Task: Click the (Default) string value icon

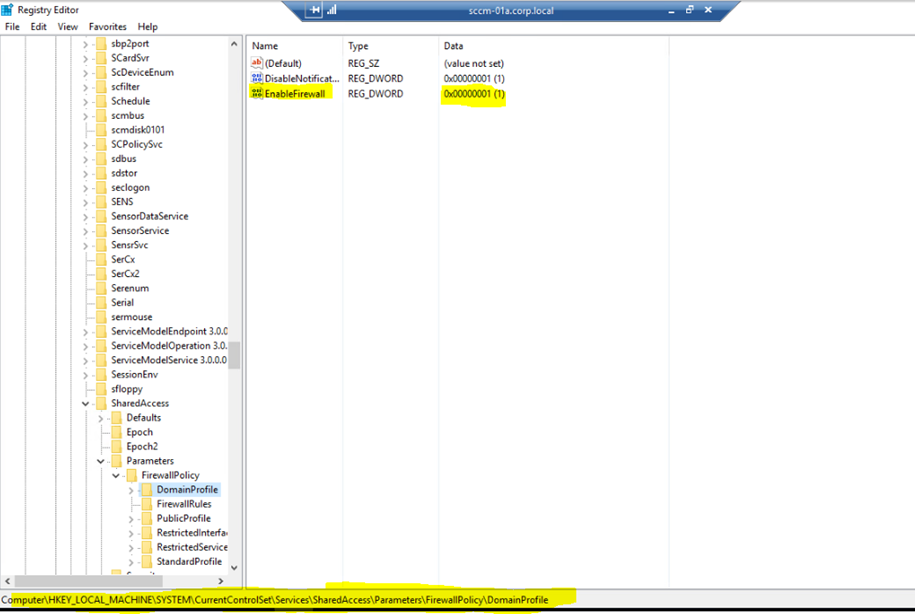Action: (257, 63)
